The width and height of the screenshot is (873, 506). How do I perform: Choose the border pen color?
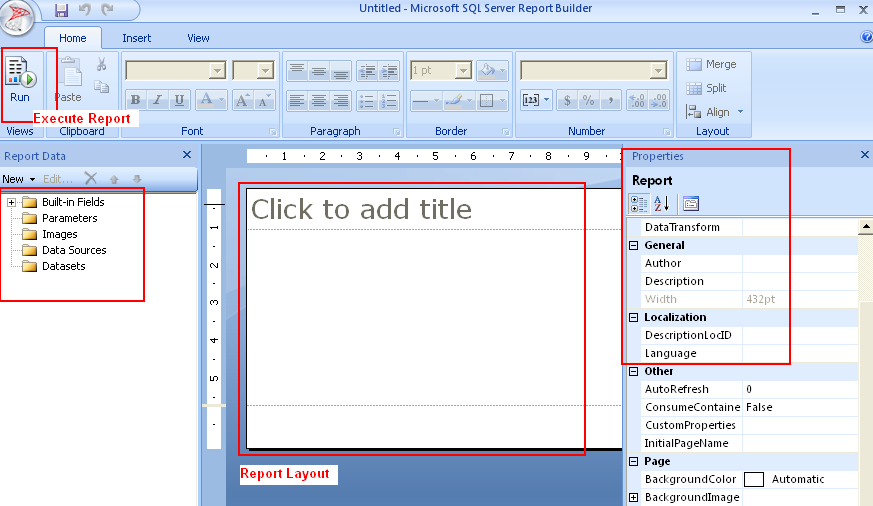coord(454,100)
